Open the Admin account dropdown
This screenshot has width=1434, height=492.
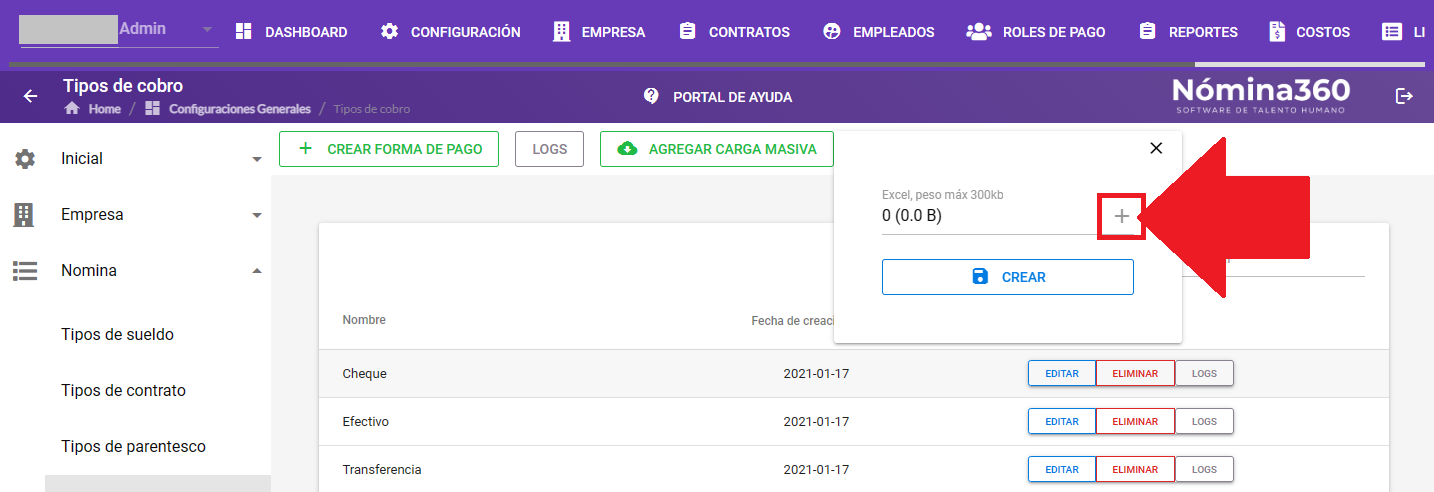[207, 30]
